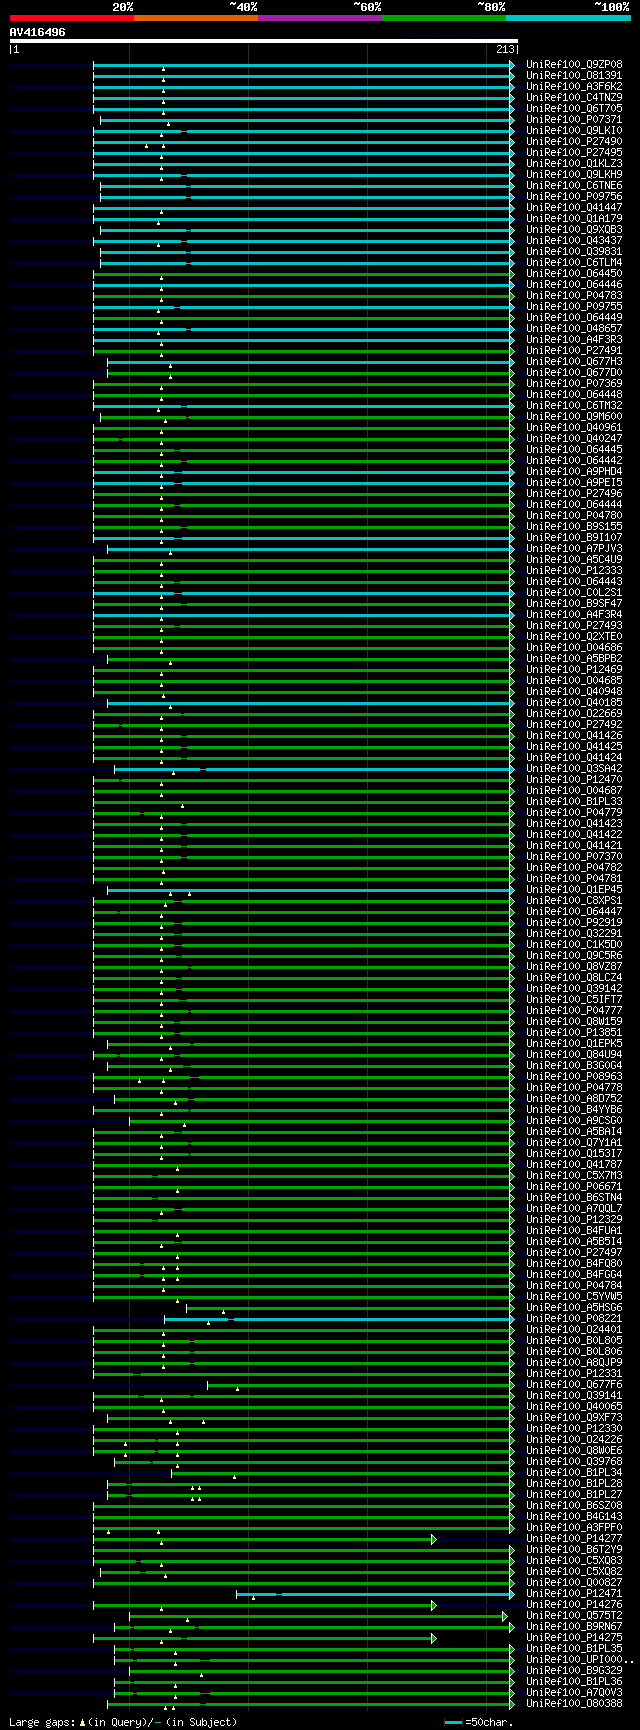Select UniRef100_B1PL33 label
This screenshot has height=1730, width=640.
point(574,802)
